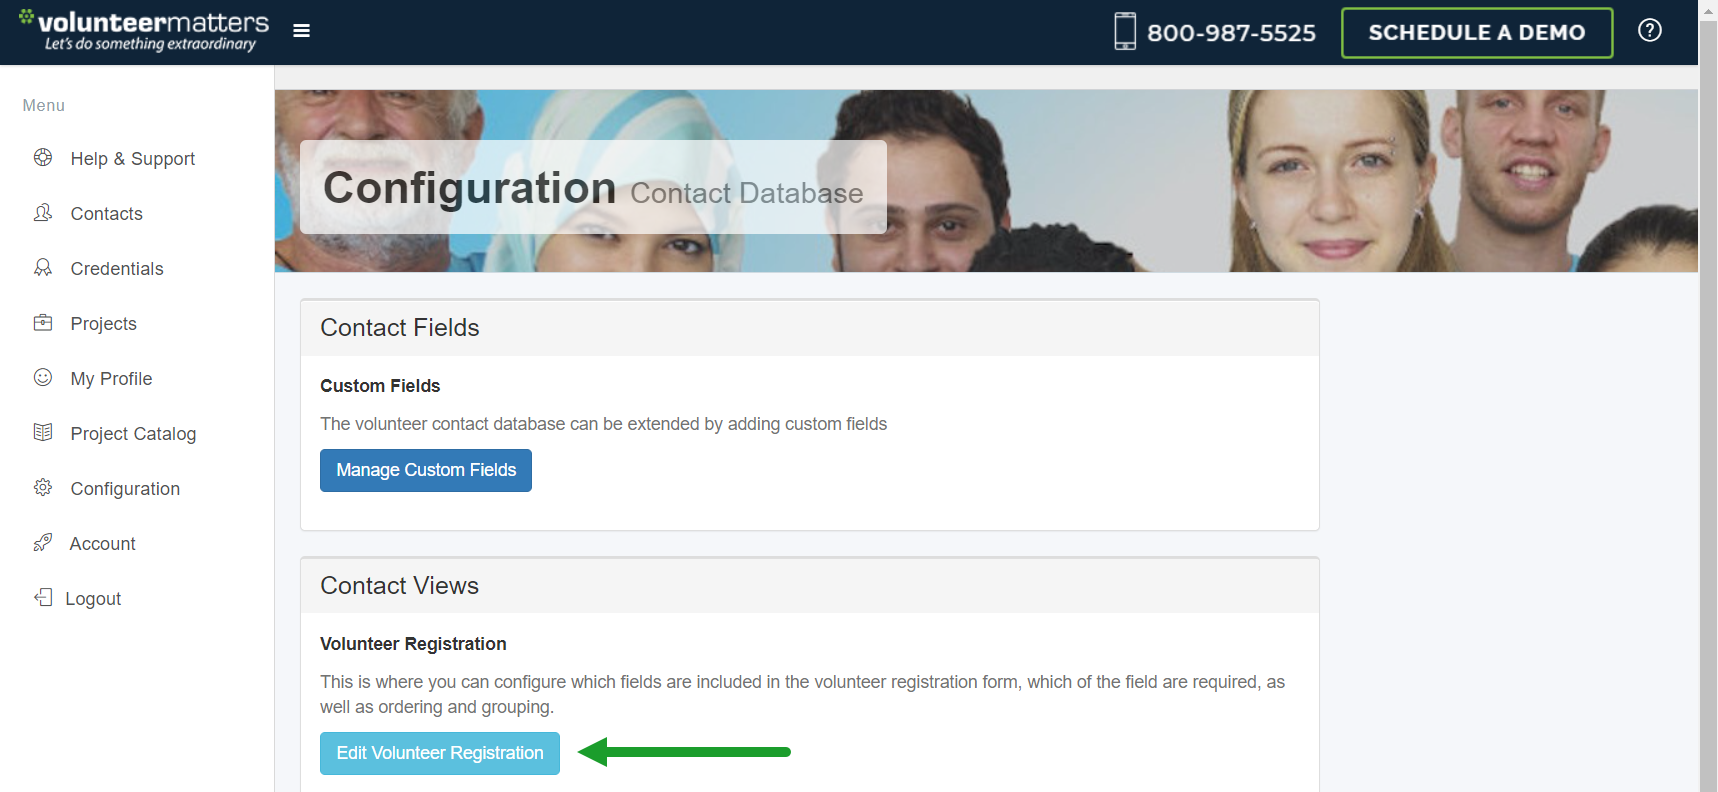Open Help & Support menu item

tap(133, 159)
